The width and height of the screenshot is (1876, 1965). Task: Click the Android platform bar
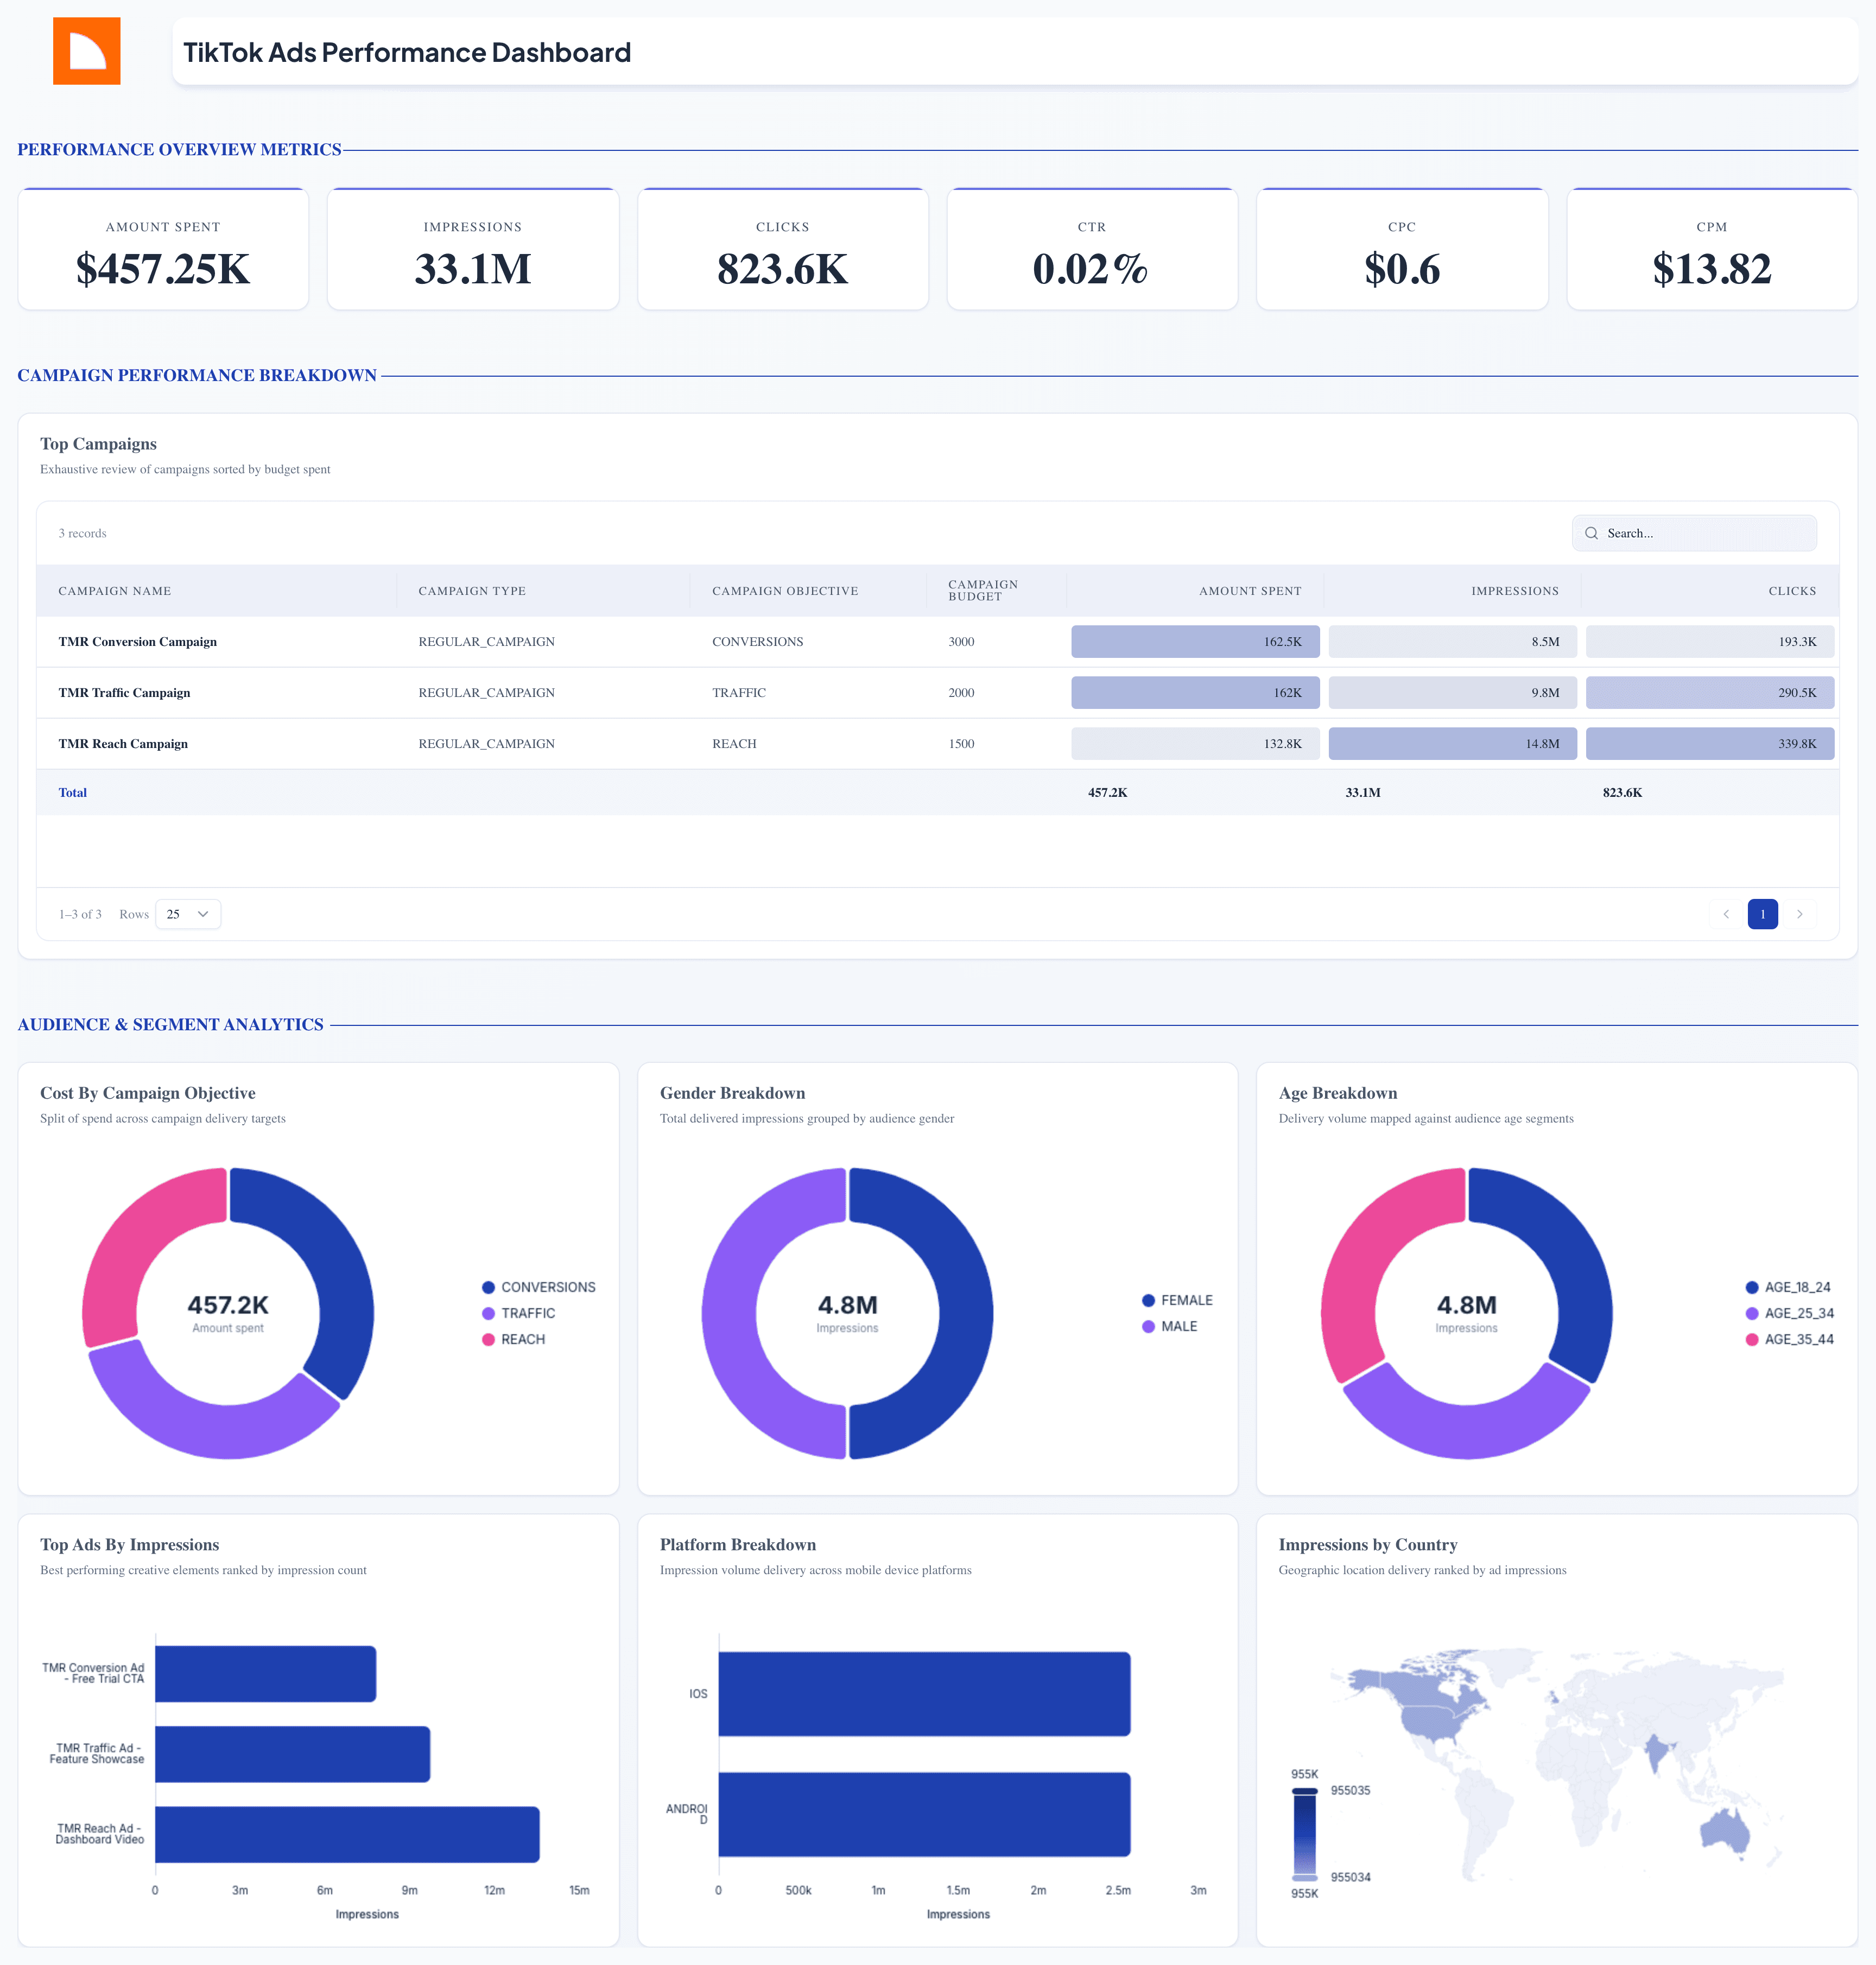click(924, 1814)
